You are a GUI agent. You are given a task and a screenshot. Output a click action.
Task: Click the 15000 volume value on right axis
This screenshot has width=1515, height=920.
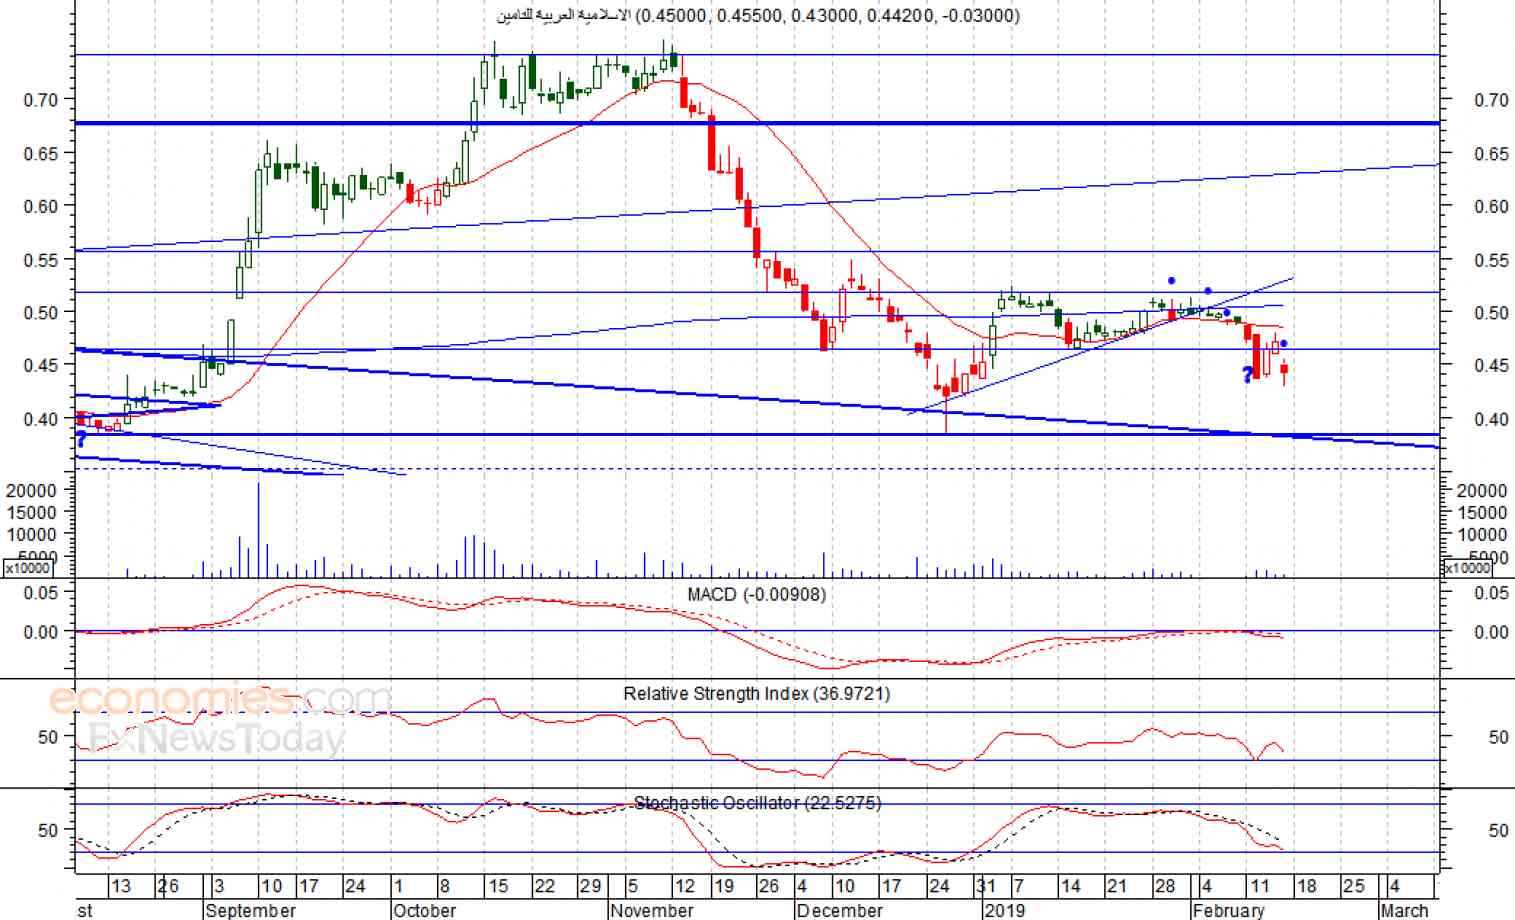1482,512
